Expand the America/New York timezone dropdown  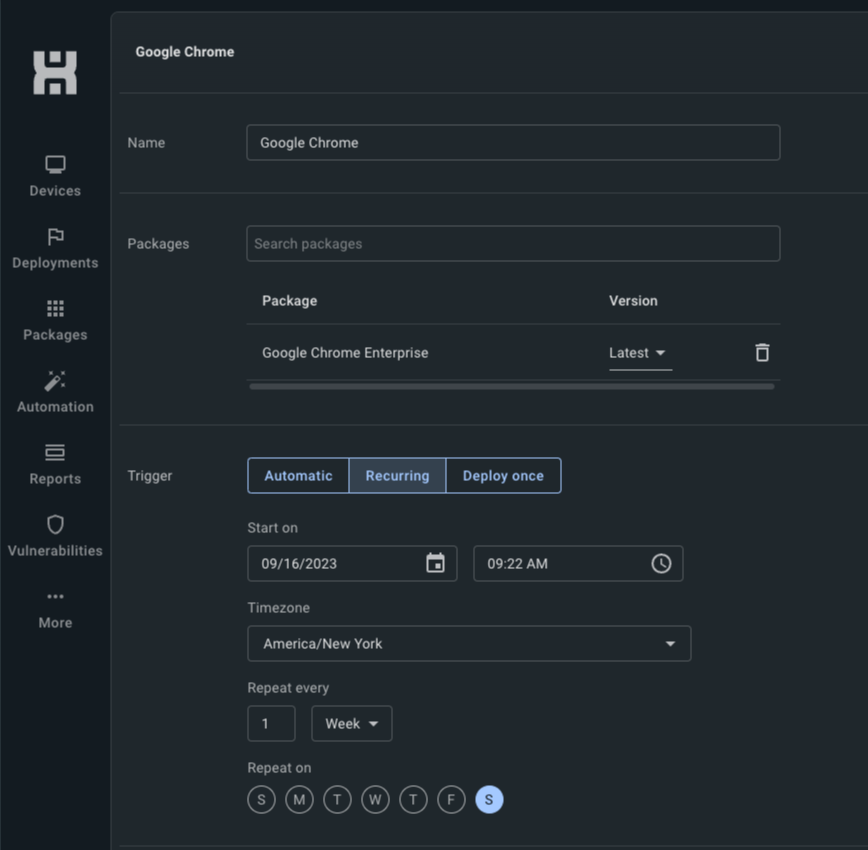point(469,643)
